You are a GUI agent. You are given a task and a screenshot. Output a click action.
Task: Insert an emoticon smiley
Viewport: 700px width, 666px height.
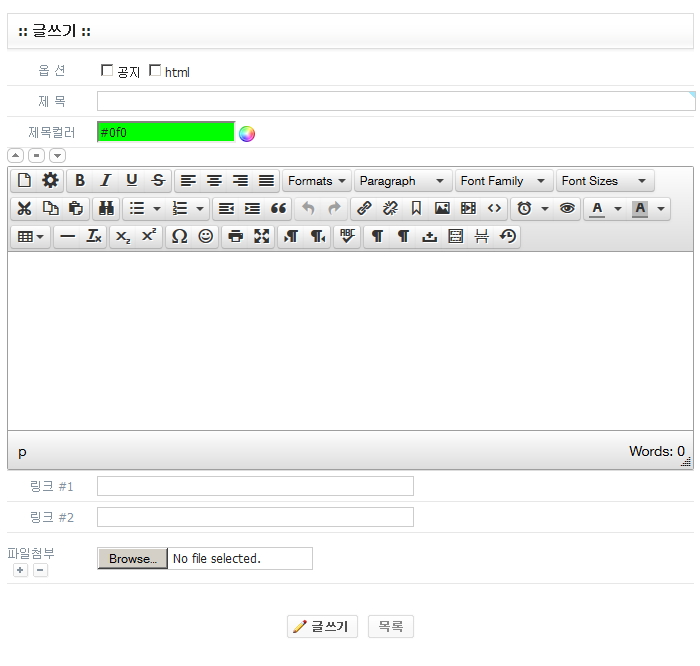tap(205, 237)
